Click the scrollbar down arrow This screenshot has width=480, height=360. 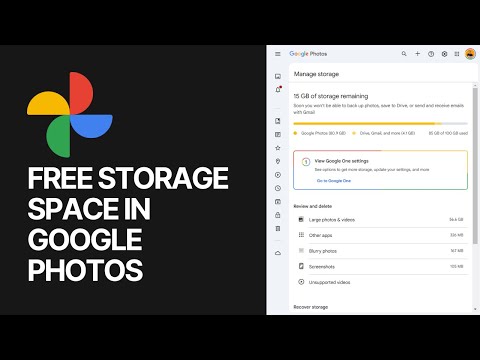pyautogui.click(x=475, y=309)
